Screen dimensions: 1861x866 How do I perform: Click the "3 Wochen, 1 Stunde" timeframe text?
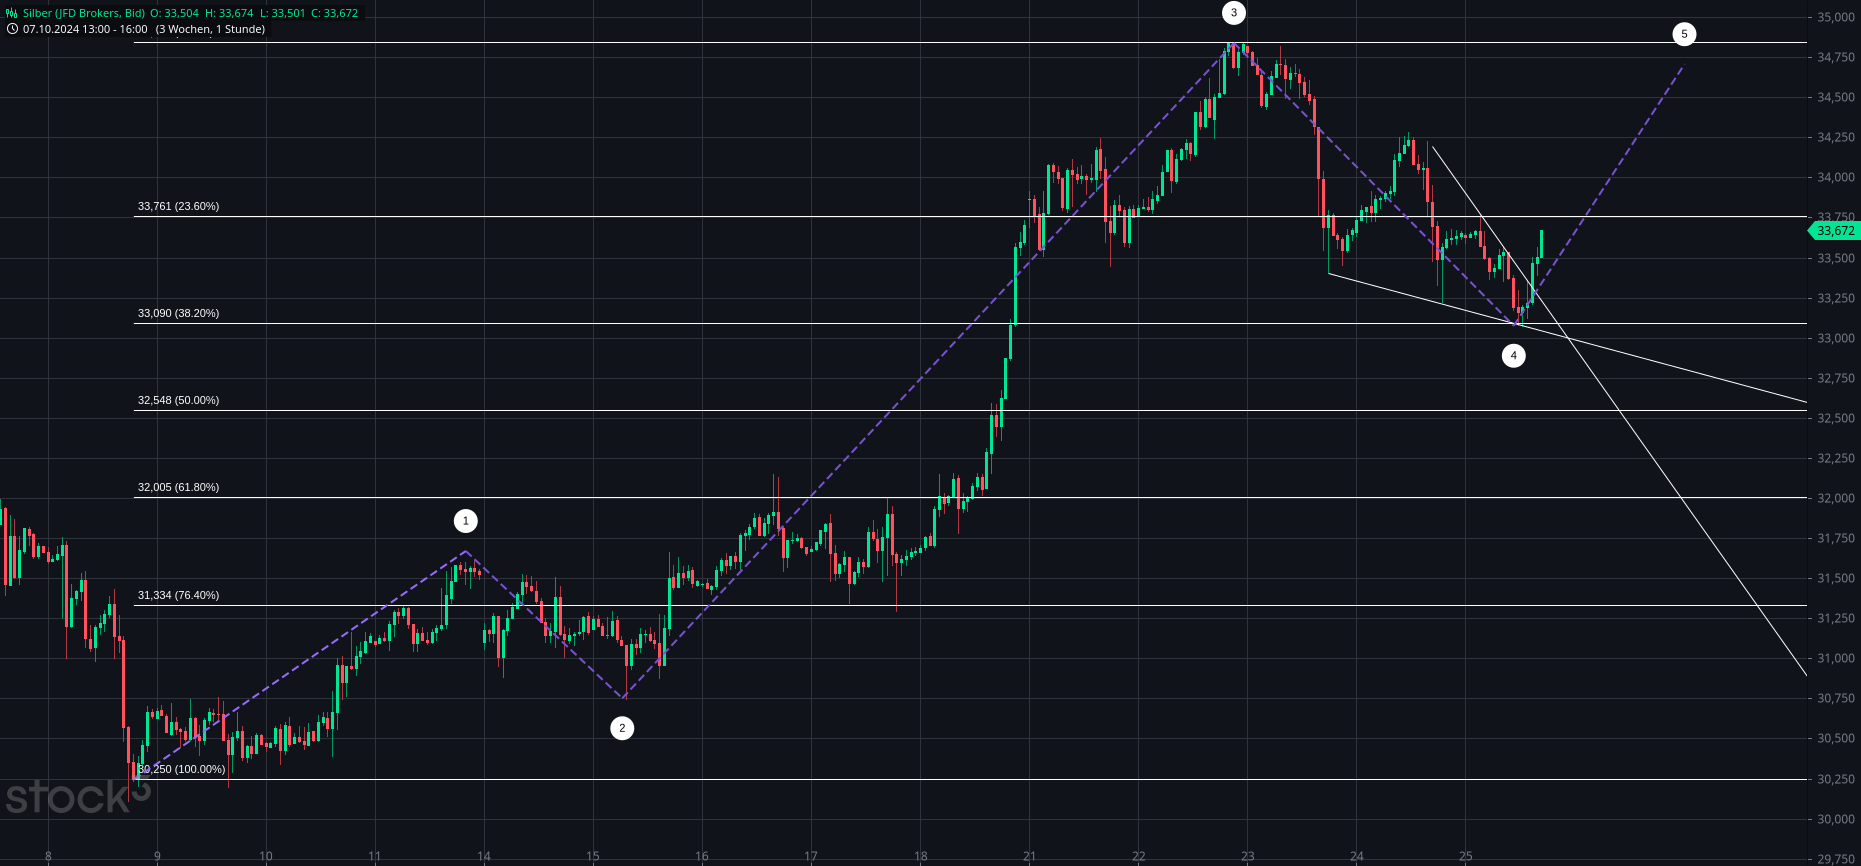pos(210,29)
